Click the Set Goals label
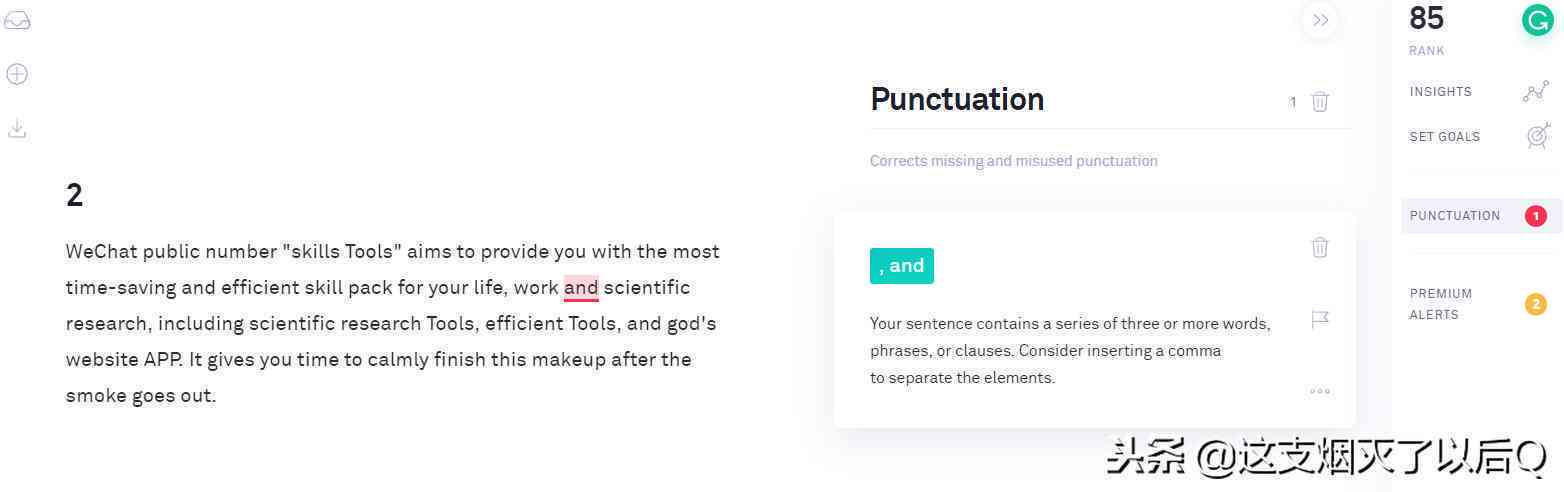 click(x=1444, y=137)
